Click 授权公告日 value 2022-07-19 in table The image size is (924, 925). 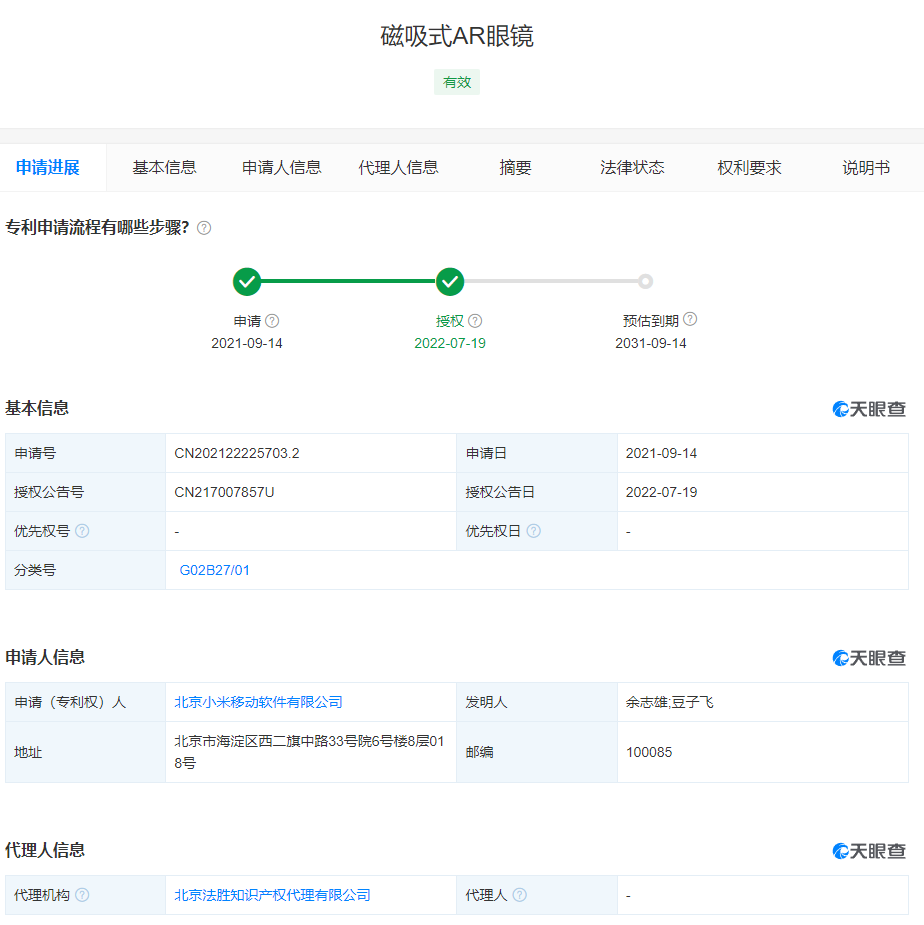coord(661,492)
